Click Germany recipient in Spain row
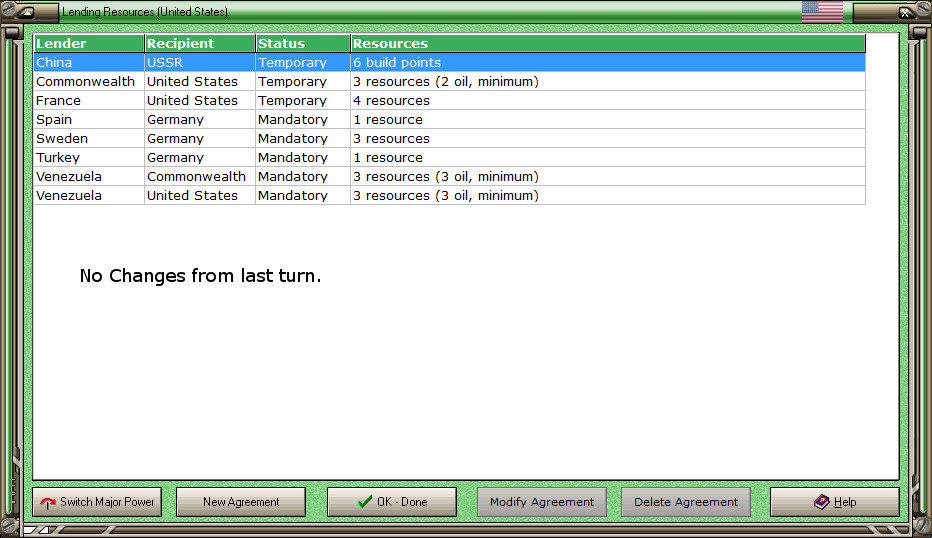 200,119
